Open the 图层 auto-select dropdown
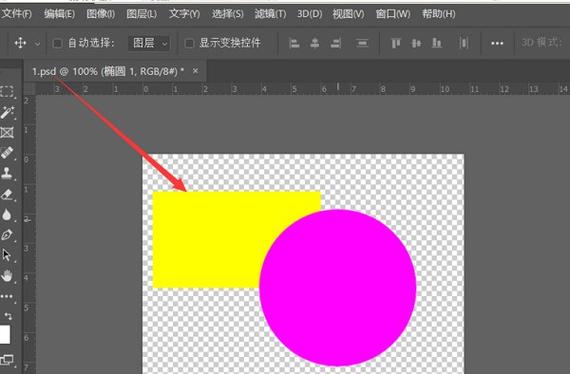The width and height of the screenshot is (570, 374). click(x=149, y=43)
